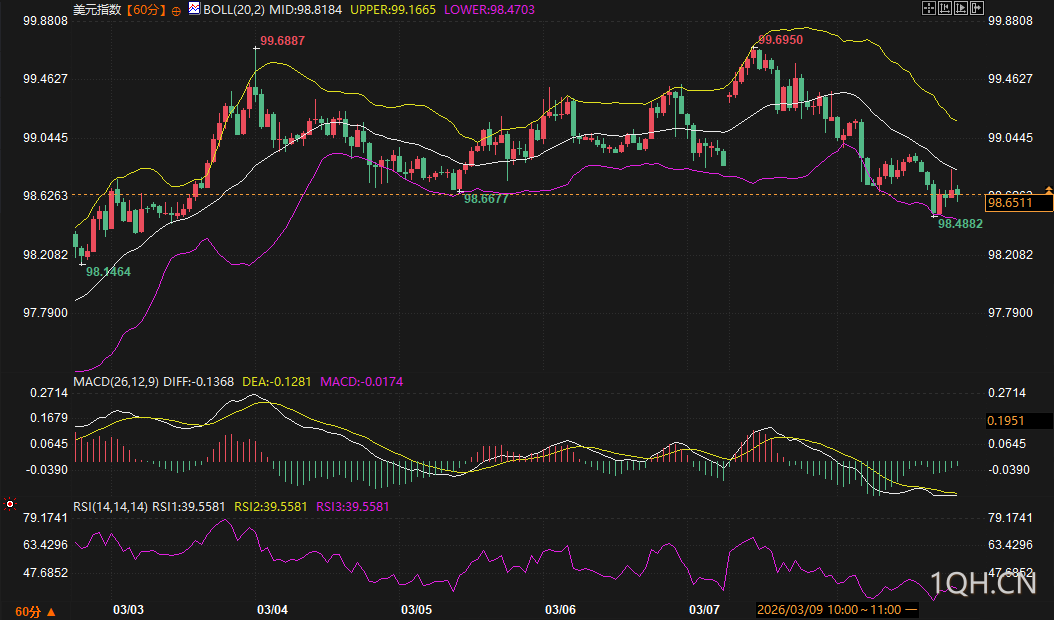Click the 美元指数 symbol name
This screenshot has width=1054, height=620.
(98, 9)
